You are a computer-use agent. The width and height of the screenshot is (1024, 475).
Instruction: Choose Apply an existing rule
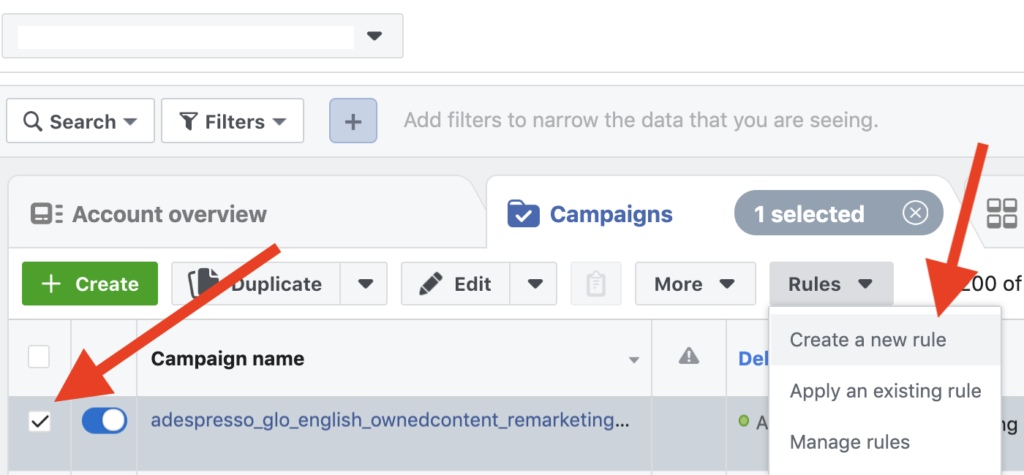coord(884,391)
